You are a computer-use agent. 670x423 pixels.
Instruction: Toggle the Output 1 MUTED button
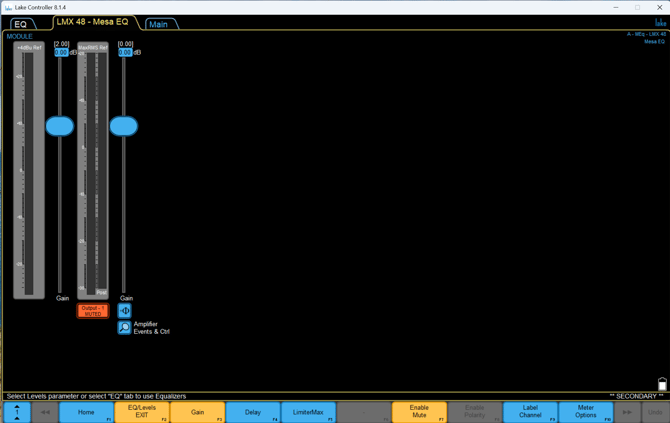93,311
